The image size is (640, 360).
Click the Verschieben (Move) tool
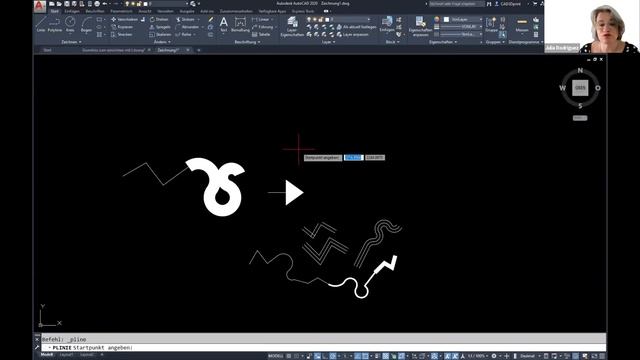click(124, 19)
